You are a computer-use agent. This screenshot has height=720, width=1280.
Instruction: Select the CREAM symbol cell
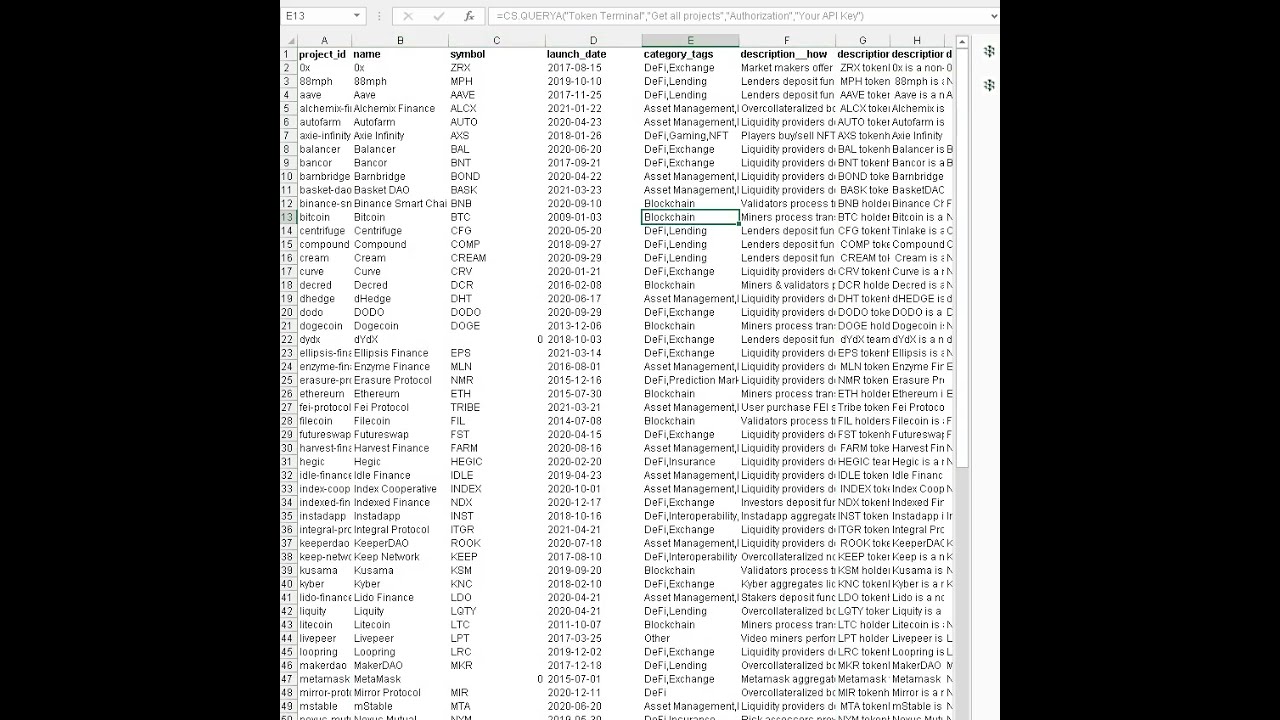tap(496, 258)
